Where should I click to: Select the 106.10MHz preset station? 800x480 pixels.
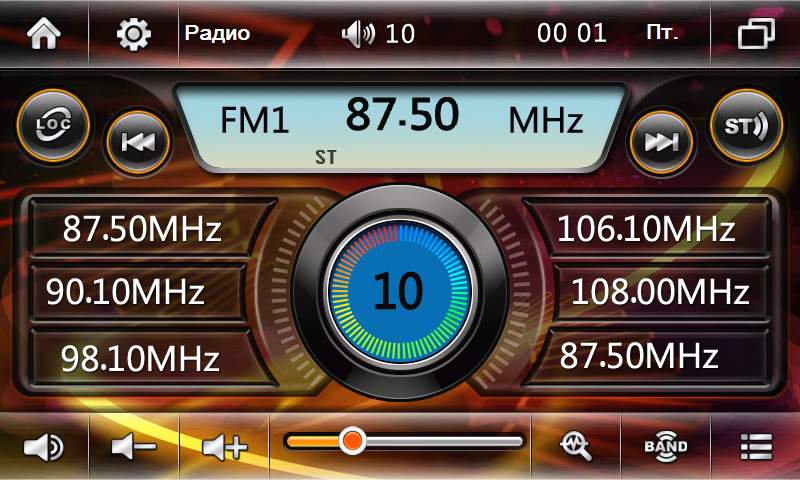[x=645, y=229]
